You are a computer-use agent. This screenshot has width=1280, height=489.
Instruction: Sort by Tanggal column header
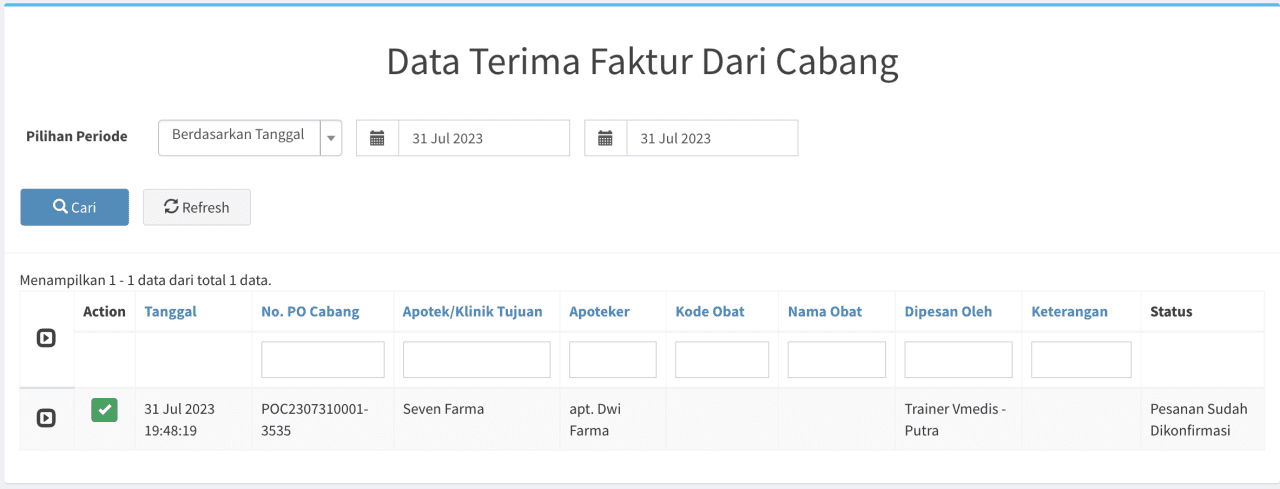[171, 311]
